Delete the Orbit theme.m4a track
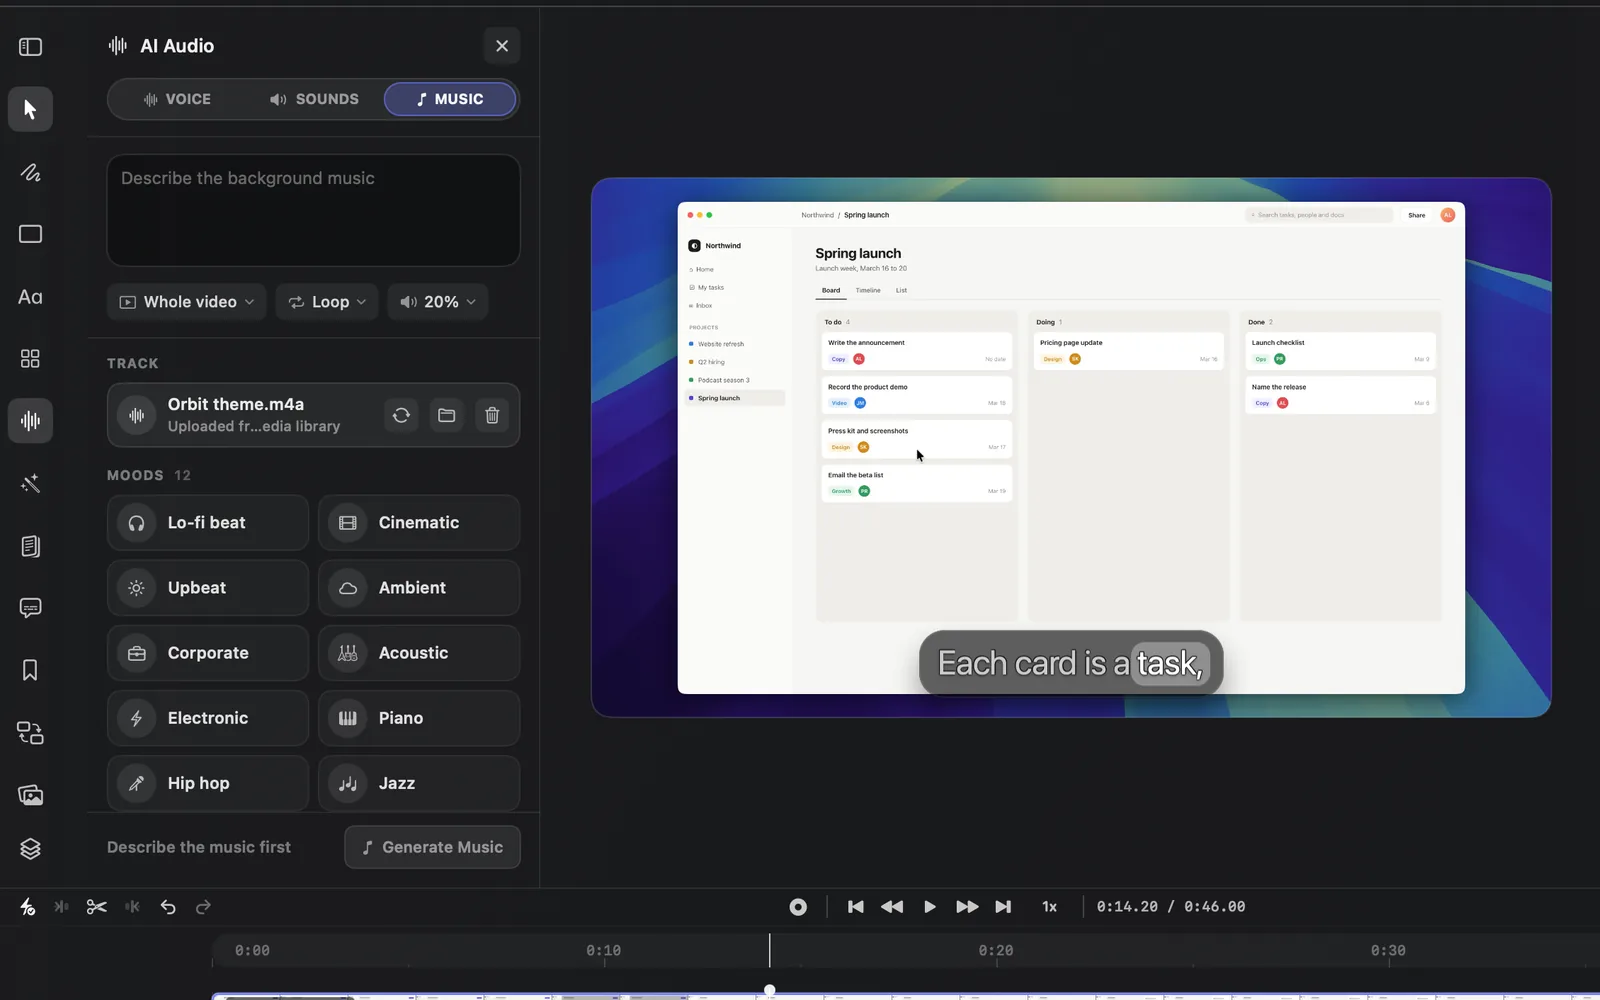This screenshot has width=1600, height=1000. pos(492,415)
